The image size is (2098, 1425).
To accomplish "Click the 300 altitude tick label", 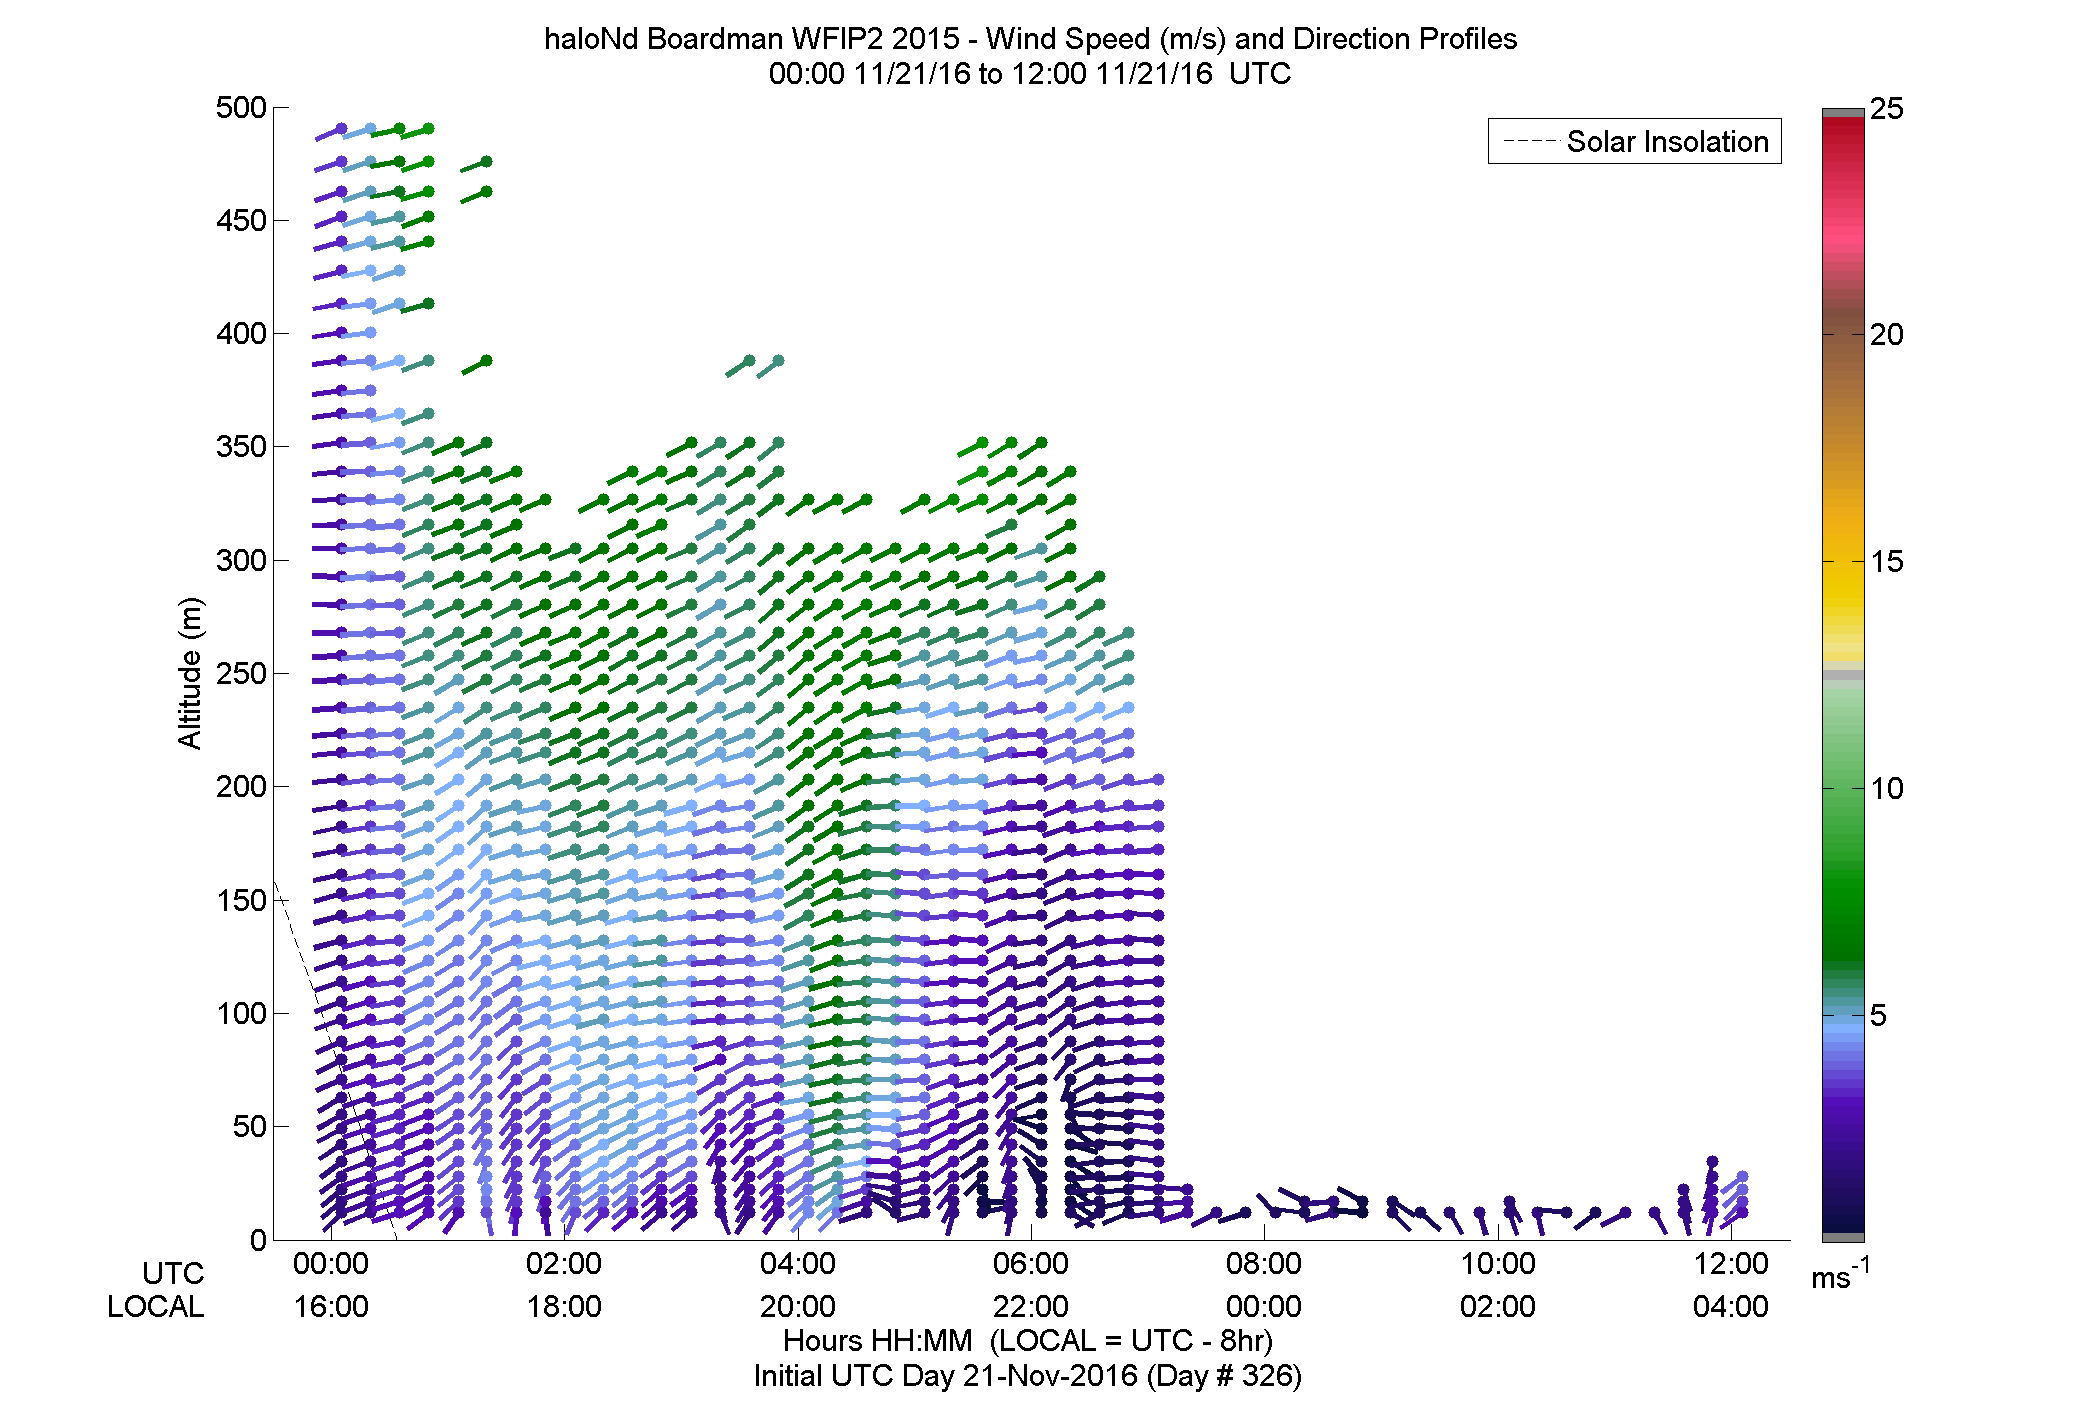I will coord(241,561).
